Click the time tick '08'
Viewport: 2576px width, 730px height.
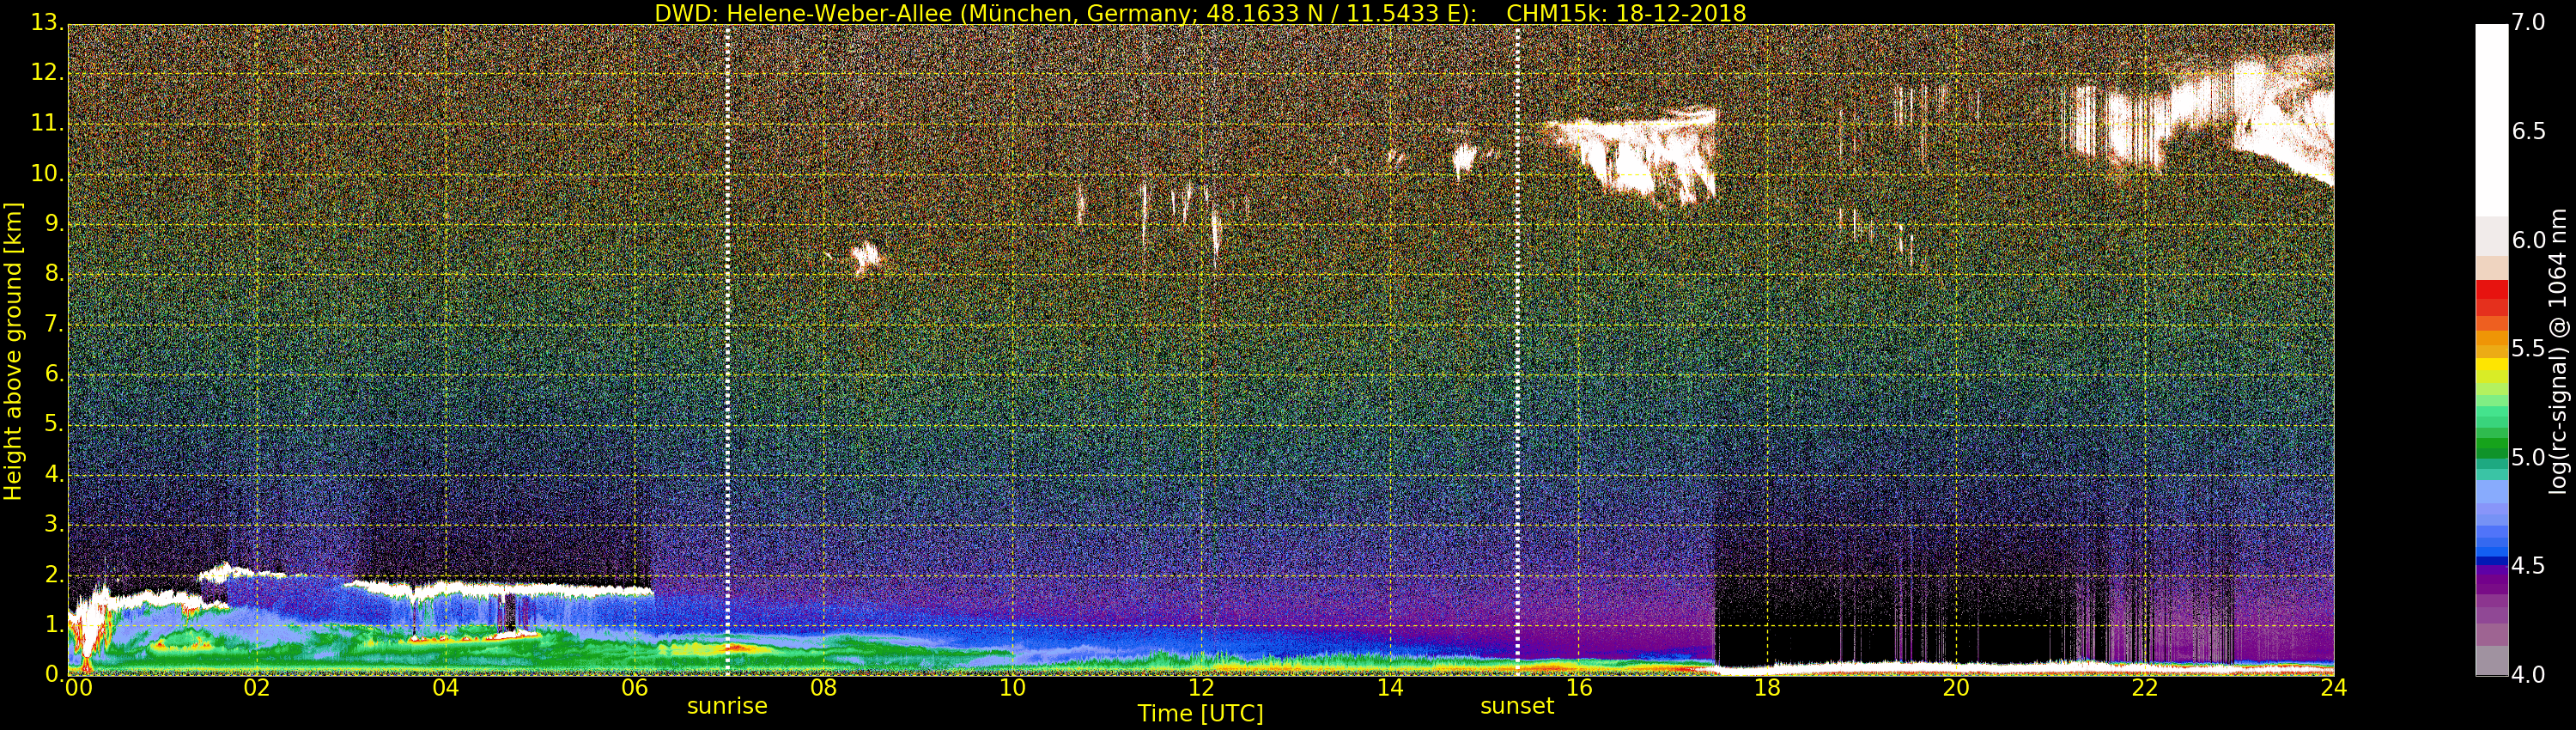coord(823,688)
